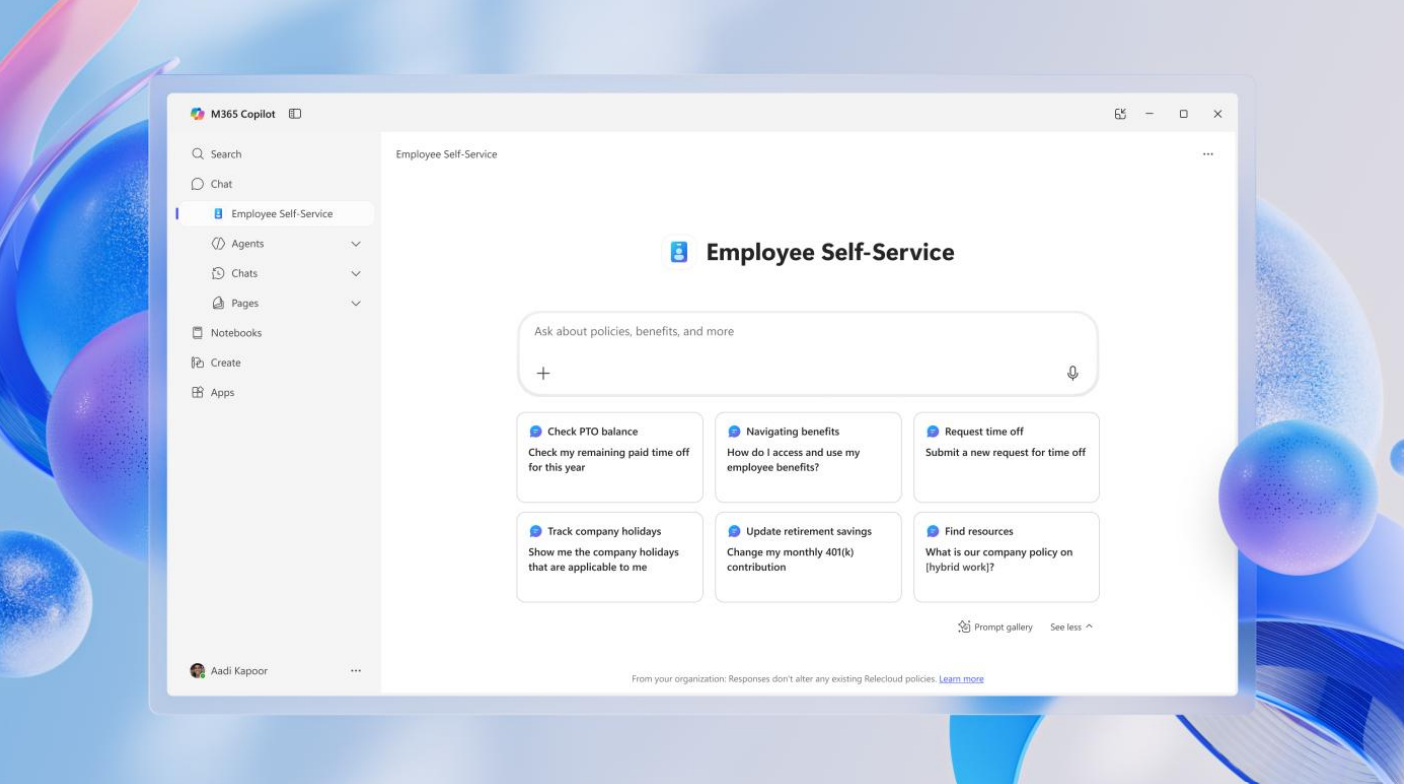
Task: Select the Navigating benefits prompt card
Action: point(808,457)
